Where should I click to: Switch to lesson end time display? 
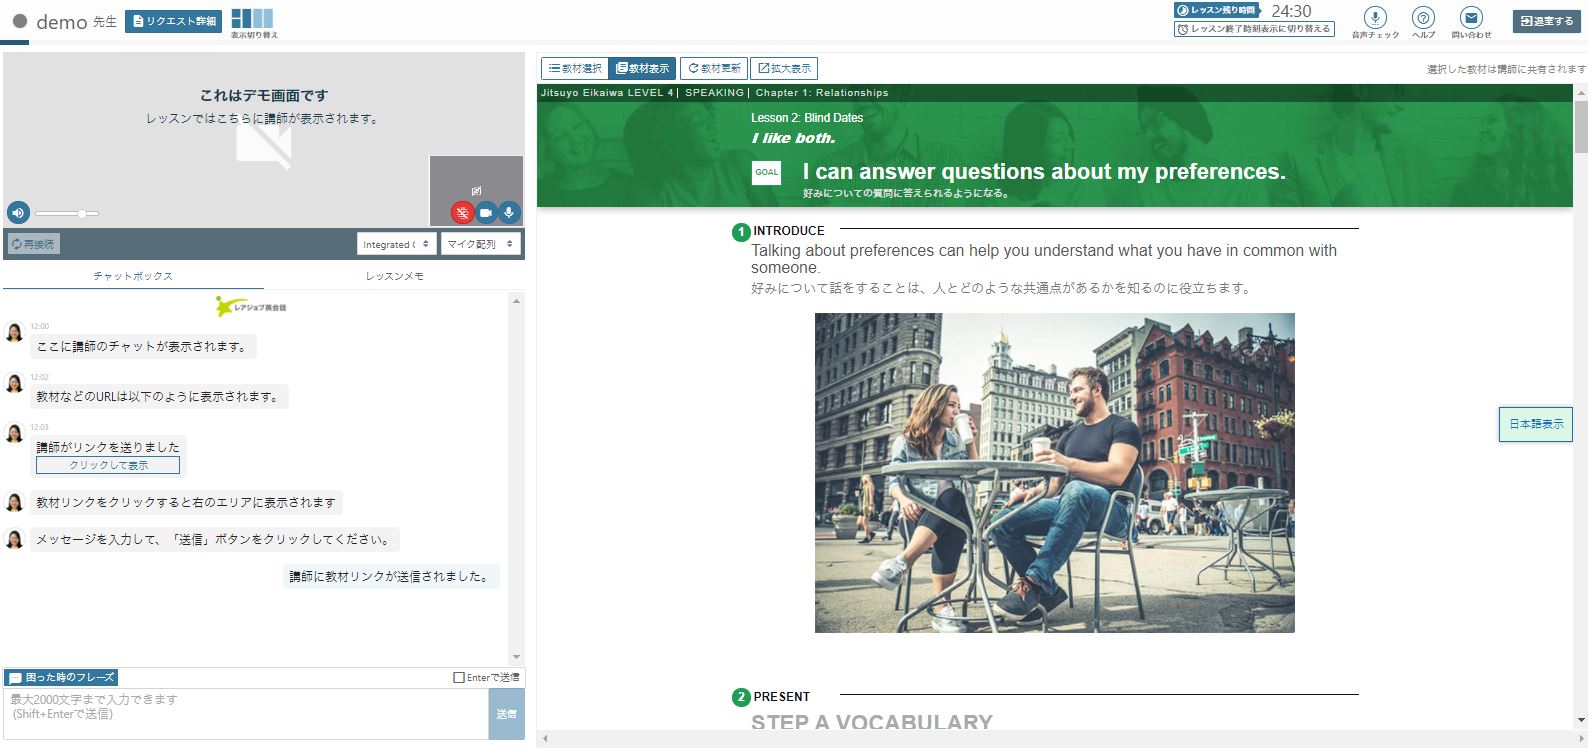[x=1254, y=29]
